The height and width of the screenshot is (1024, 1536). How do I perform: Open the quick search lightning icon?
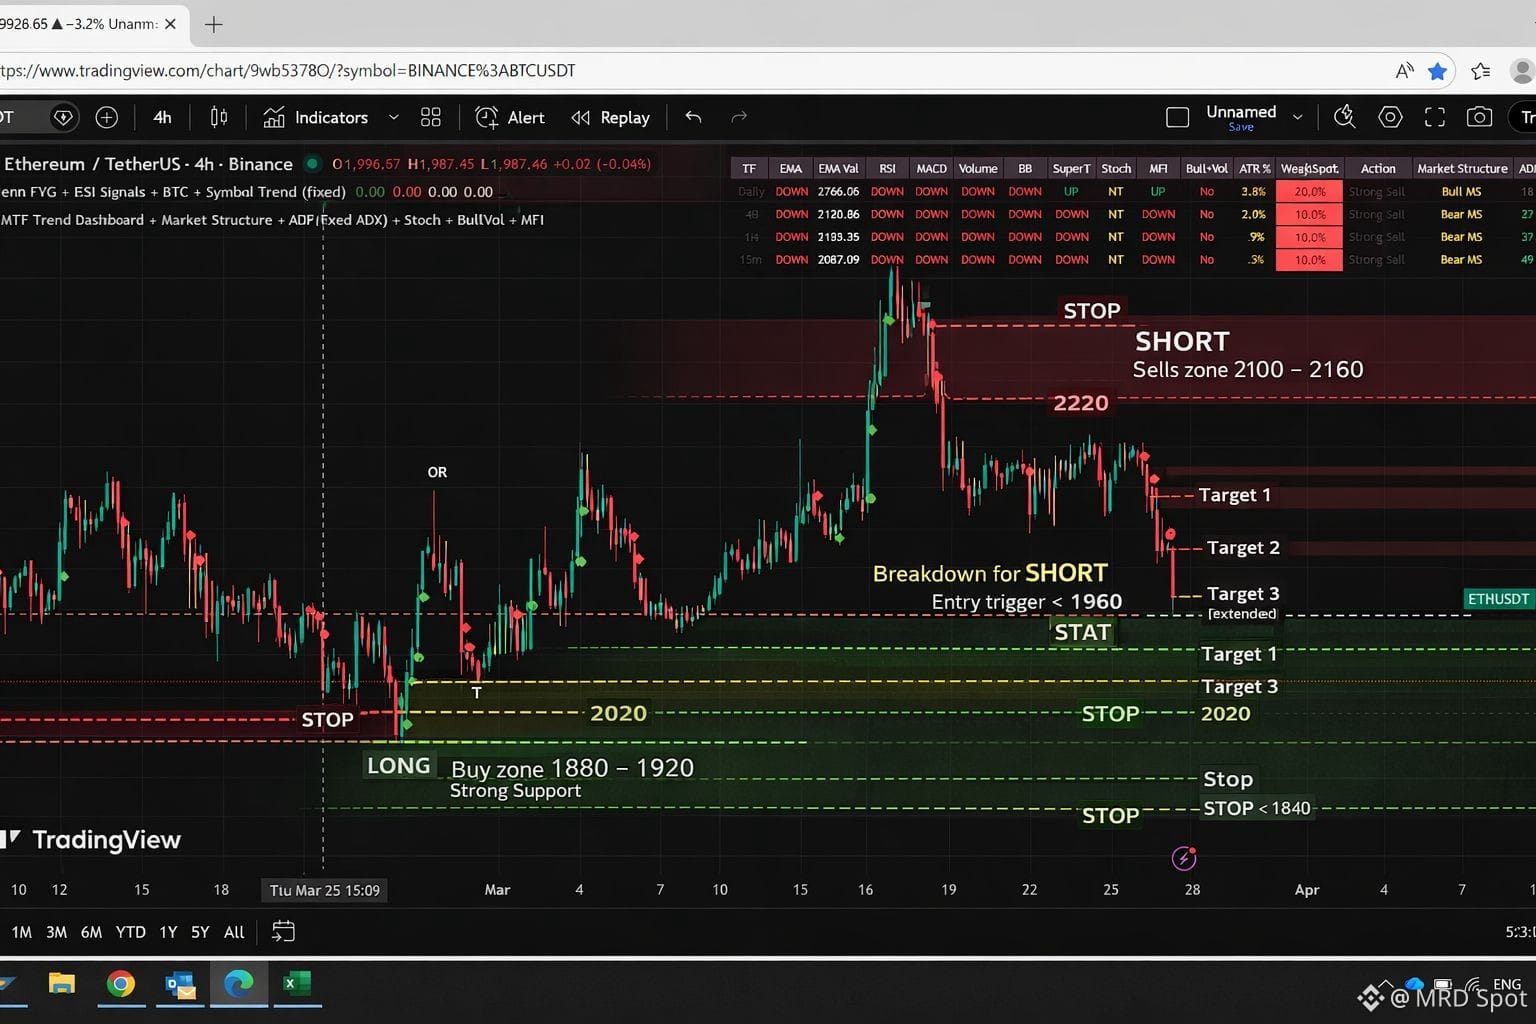1345,117
